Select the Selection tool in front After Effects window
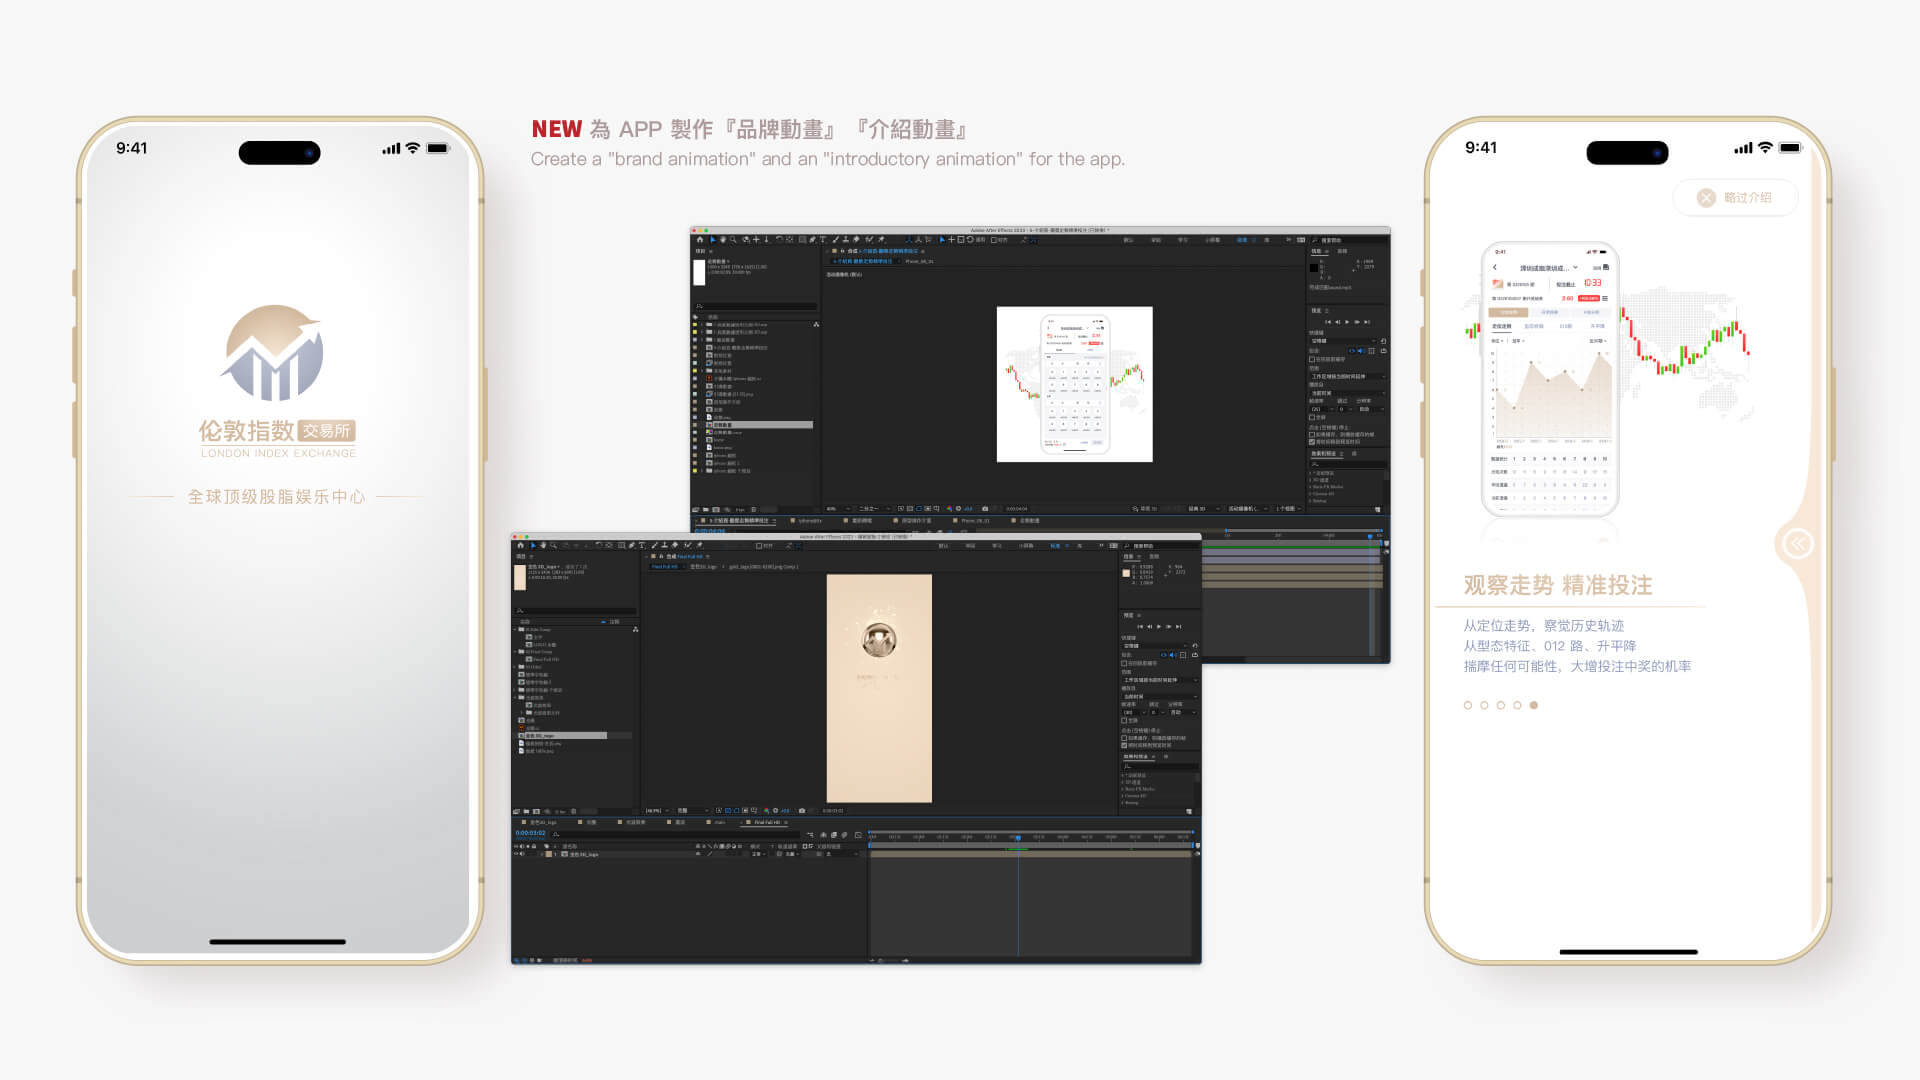1920x1080 pixels. [x=533, y=545]
